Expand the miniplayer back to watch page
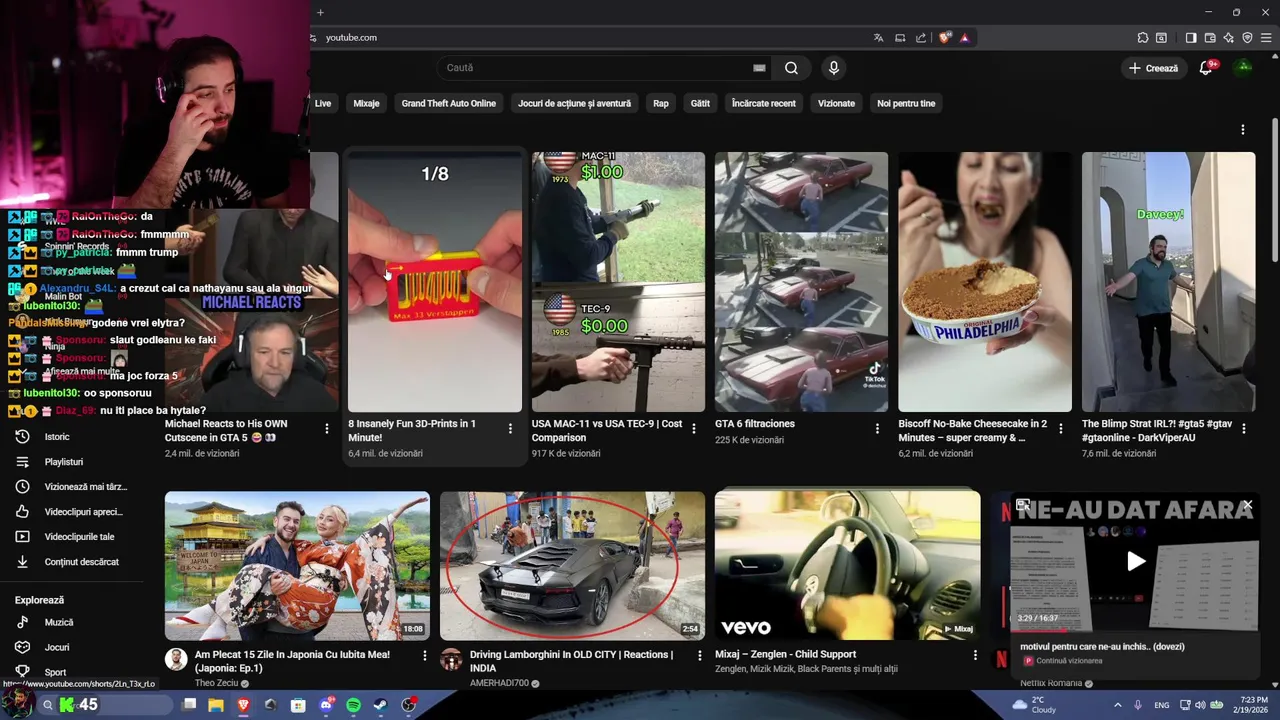The height and width of the screenshot is (720, 1280). 1023,506
